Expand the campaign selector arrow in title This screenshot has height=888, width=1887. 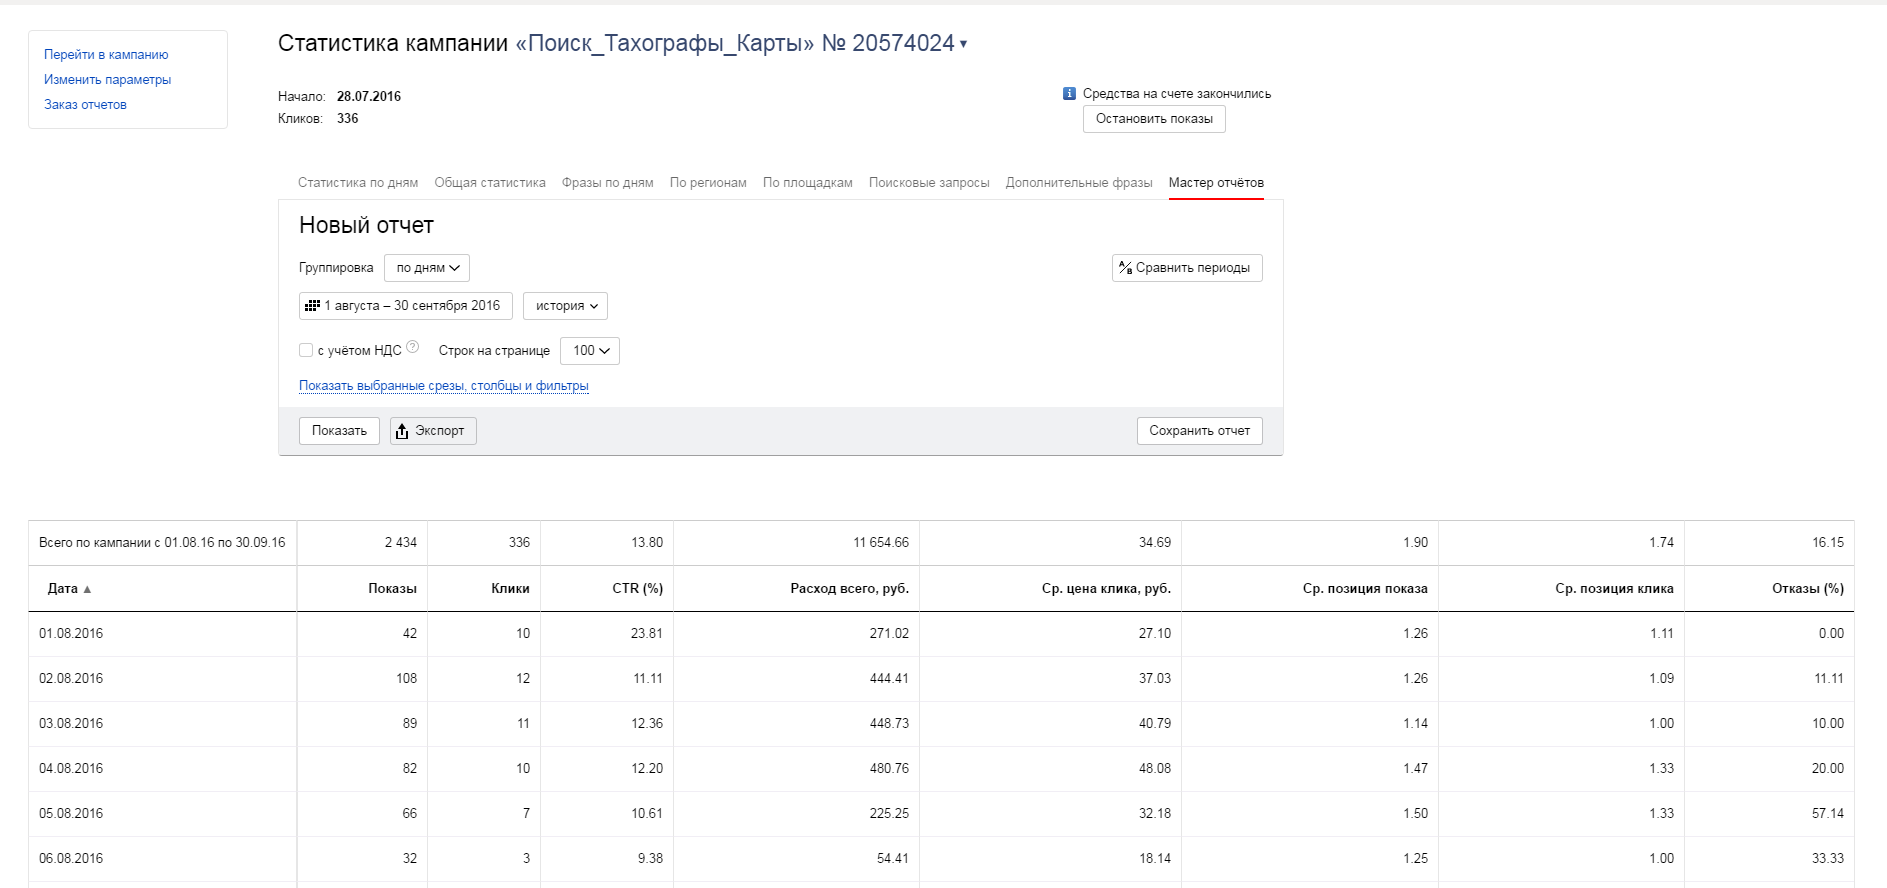point(964,44)
